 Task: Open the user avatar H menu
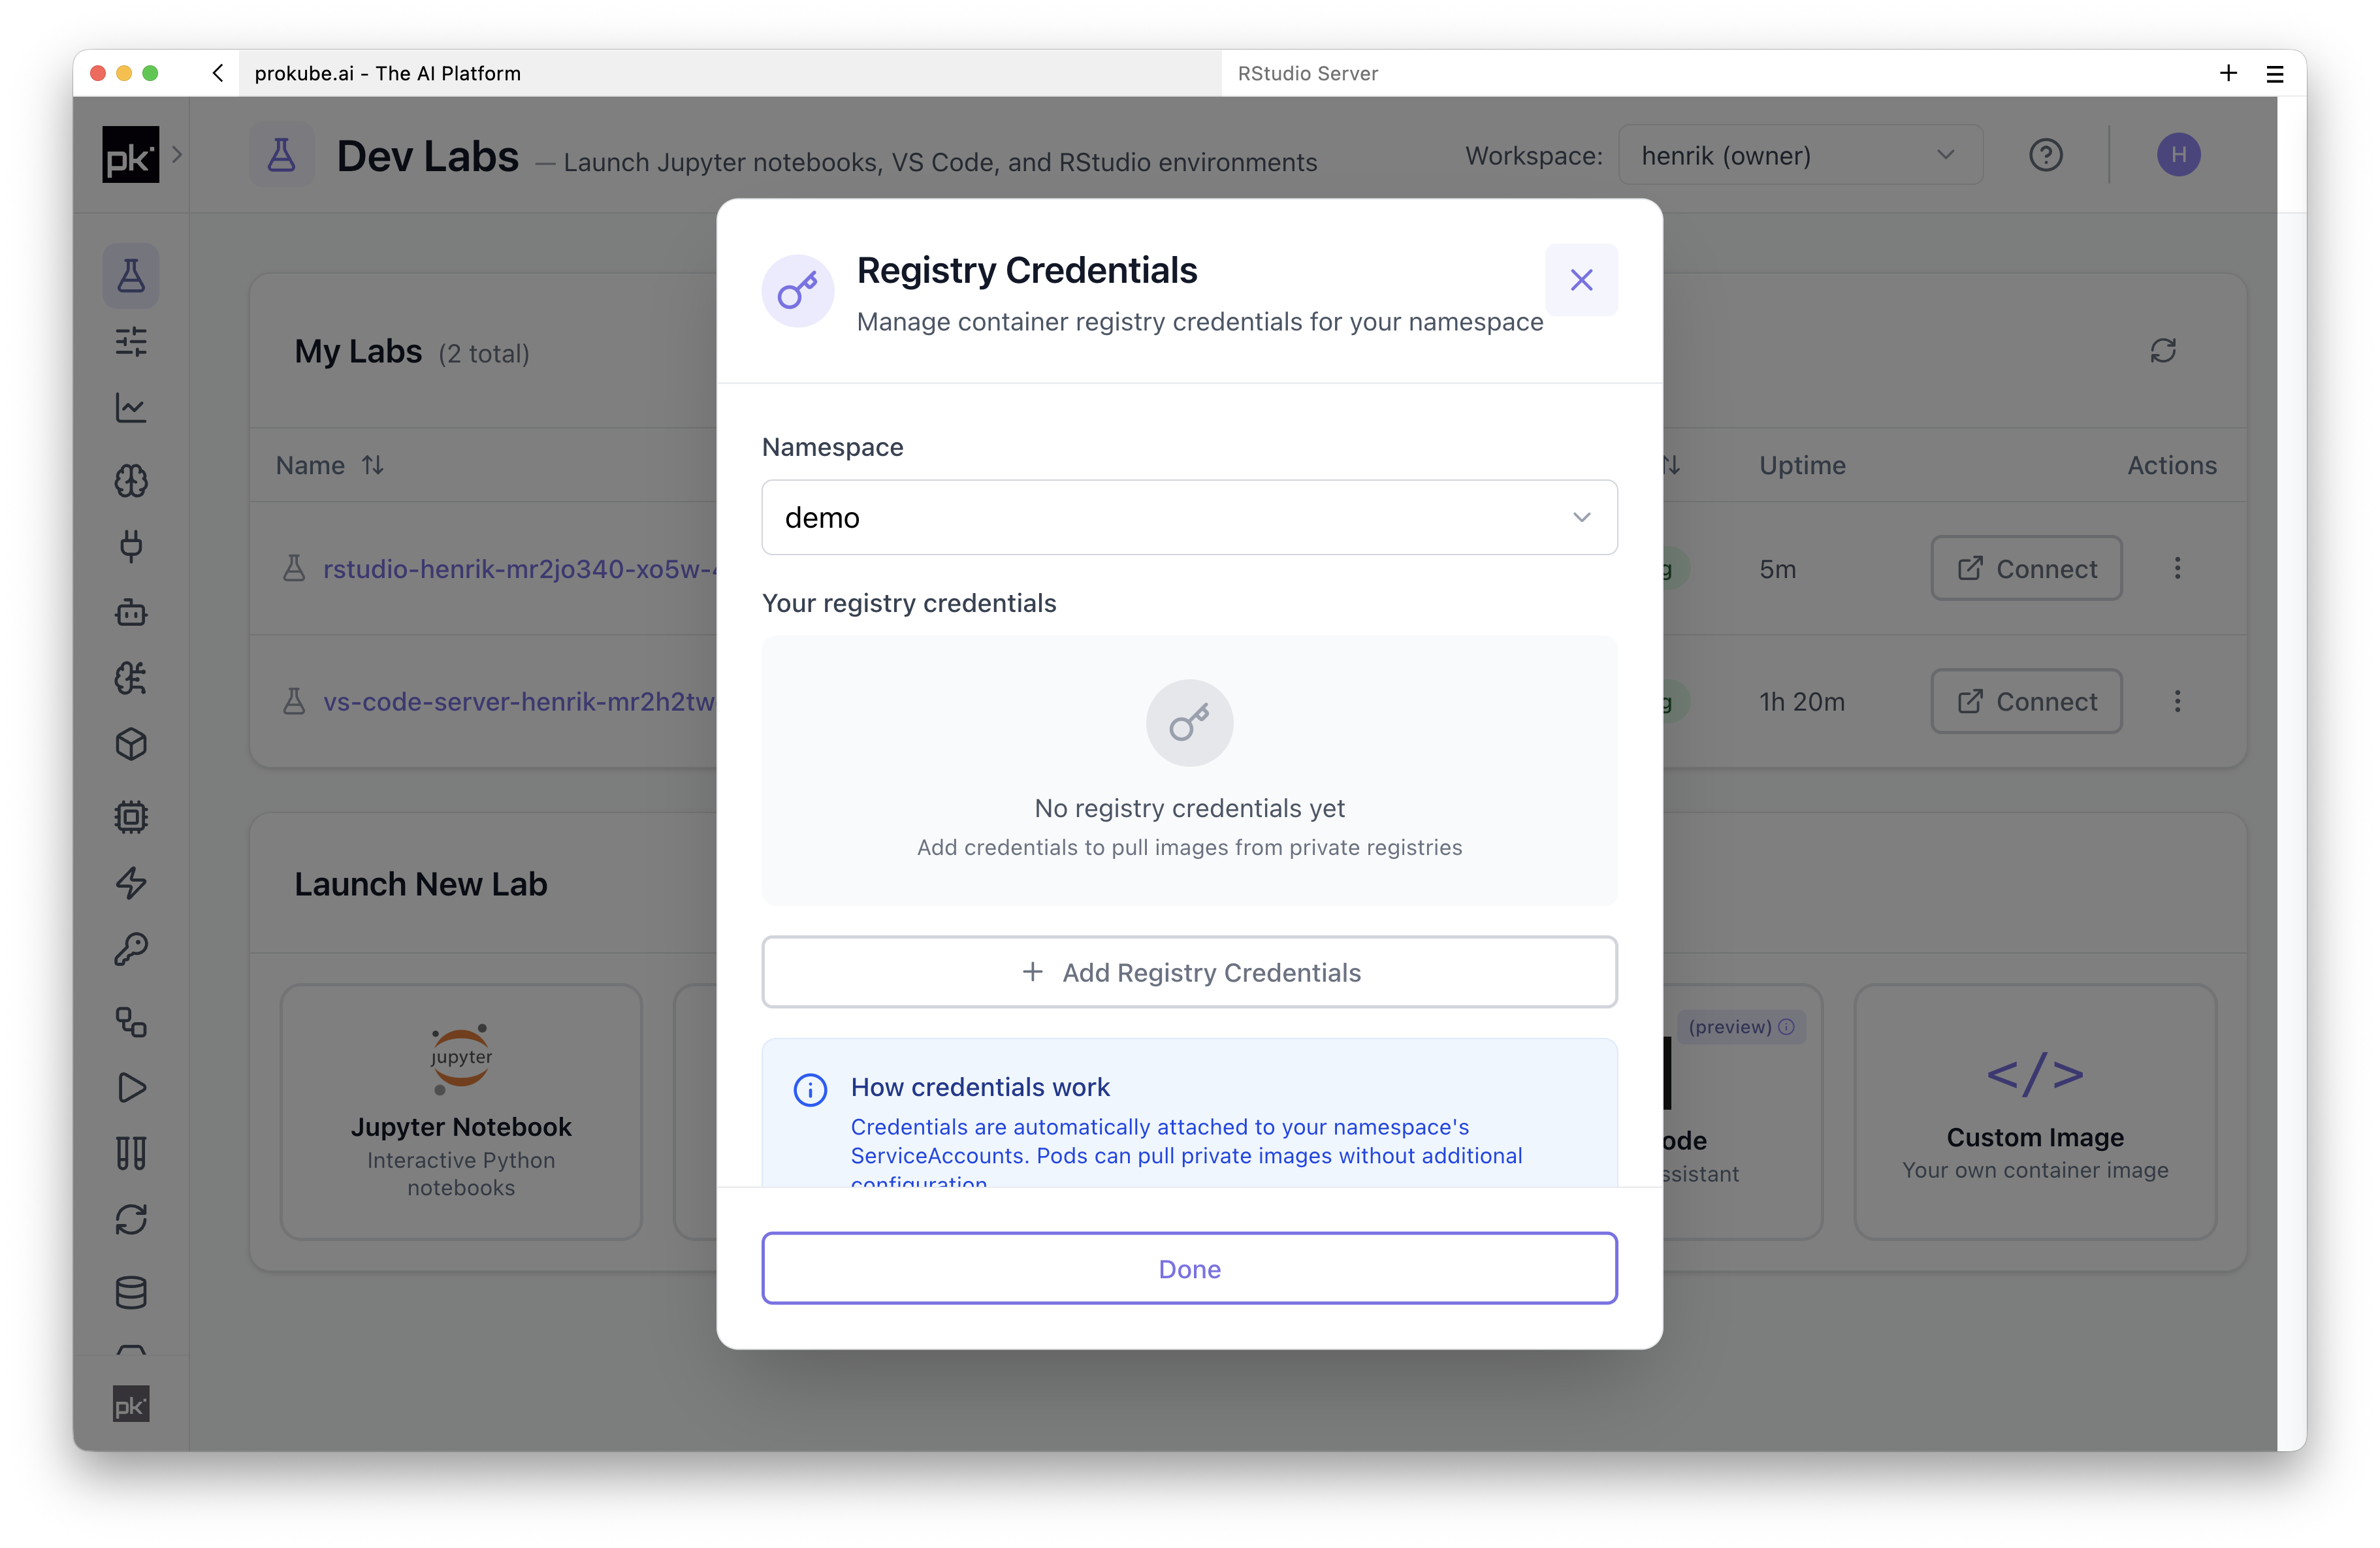2178,155
